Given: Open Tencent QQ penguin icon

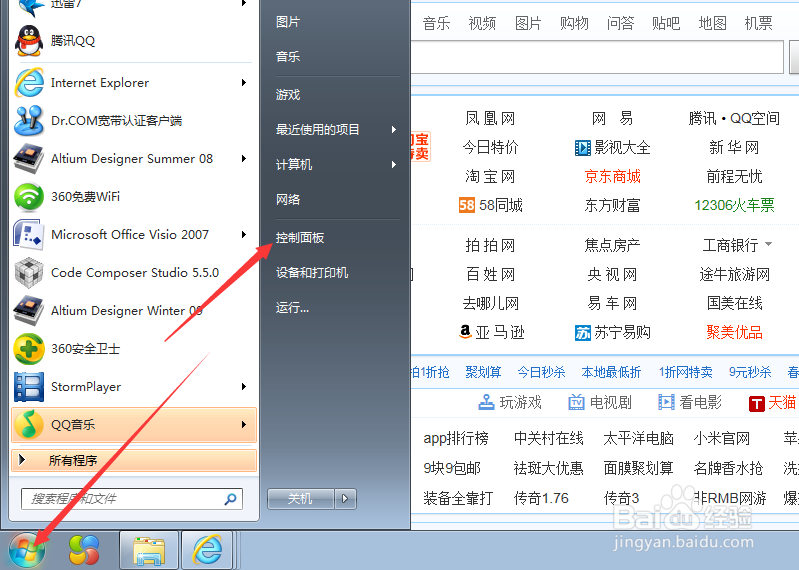Looking at the screenshot, I should pos(29,41).
